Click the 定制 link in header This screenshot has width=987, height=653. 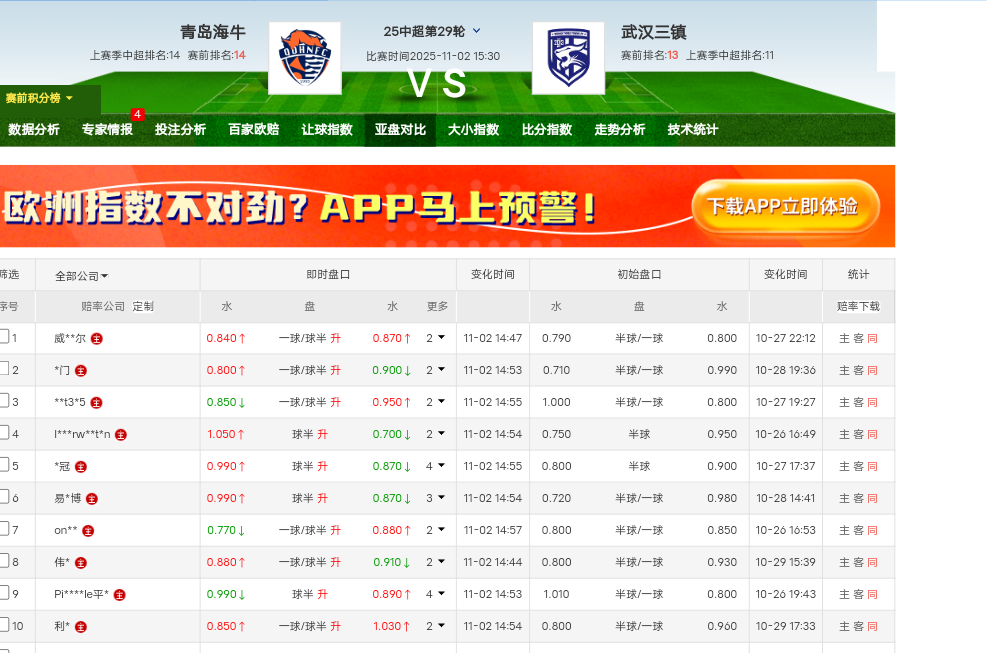[x=143, y=306]
